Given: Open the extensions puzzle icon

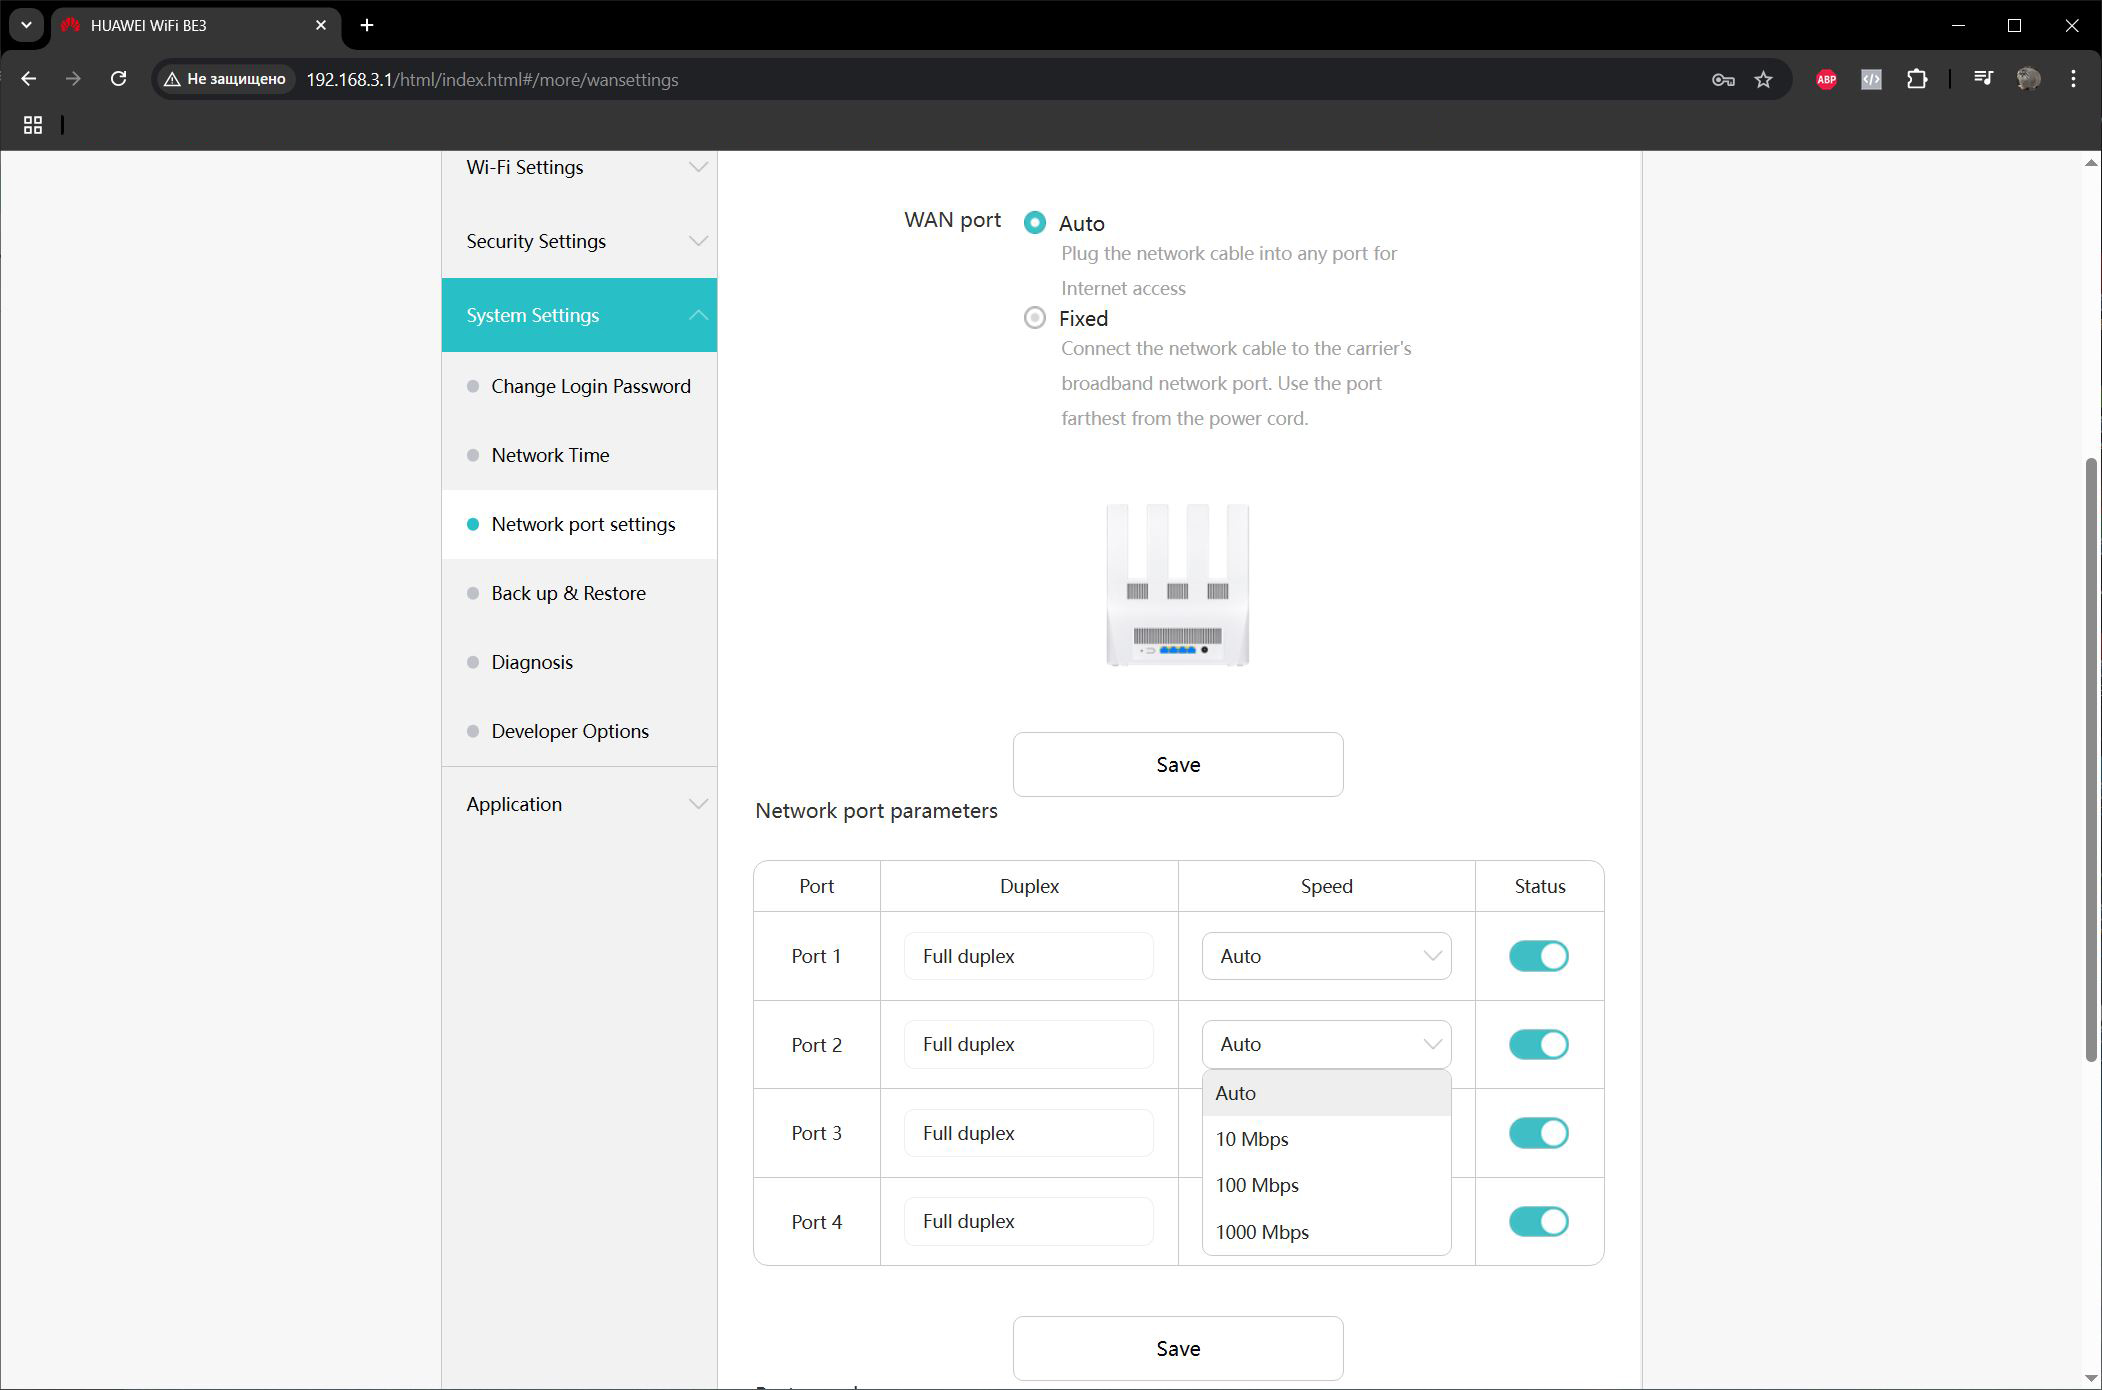Looking at the screenshot, I should click(x=1916, y=79).
